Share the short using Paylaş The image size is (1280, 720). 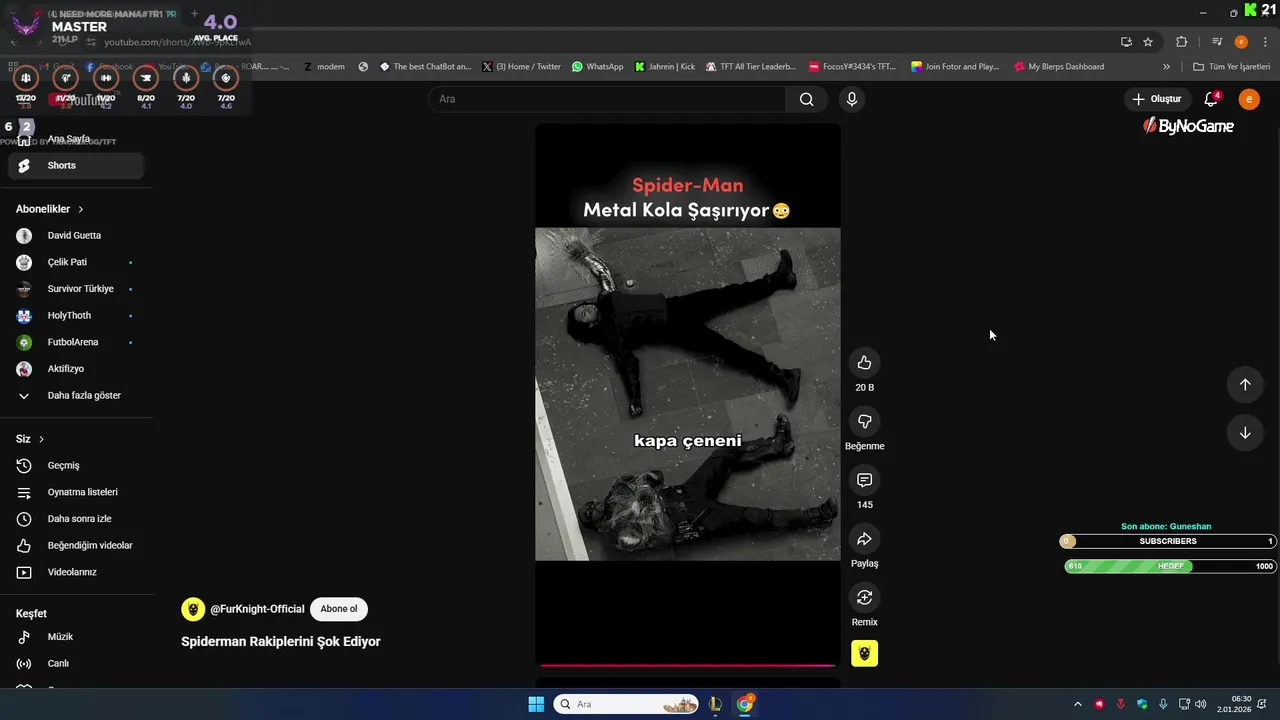[x=864, y=539]
